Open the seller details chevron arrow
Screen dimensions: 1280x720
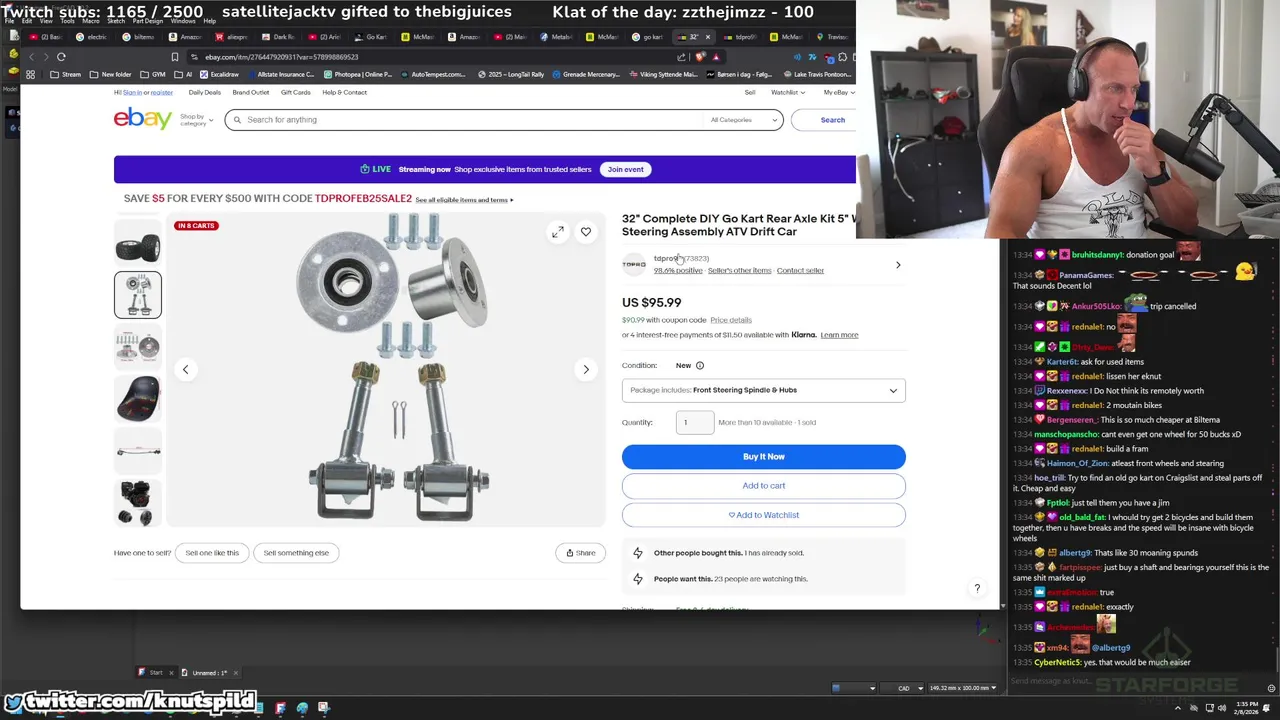pos(898,265)
